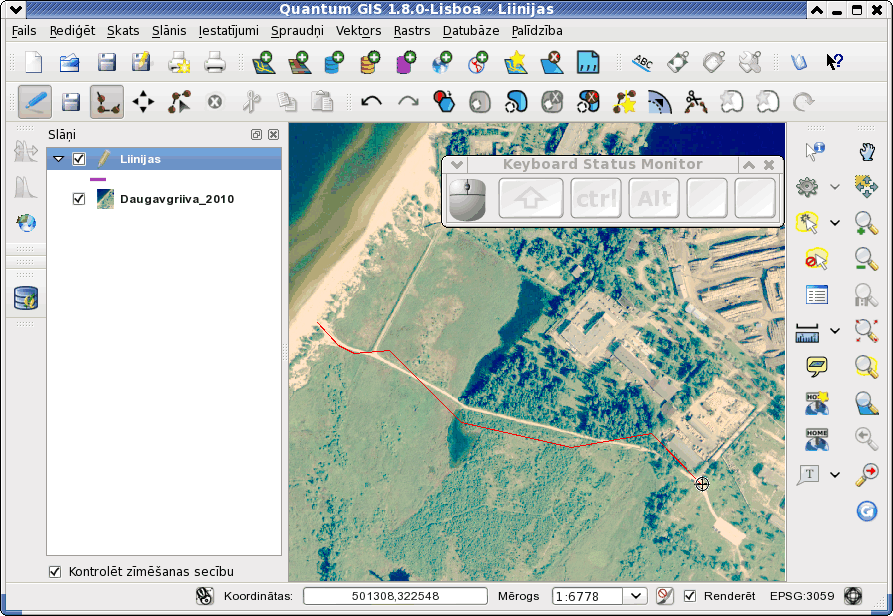Open the Slānis menu
893x616 pixels.
pos(169,31)
